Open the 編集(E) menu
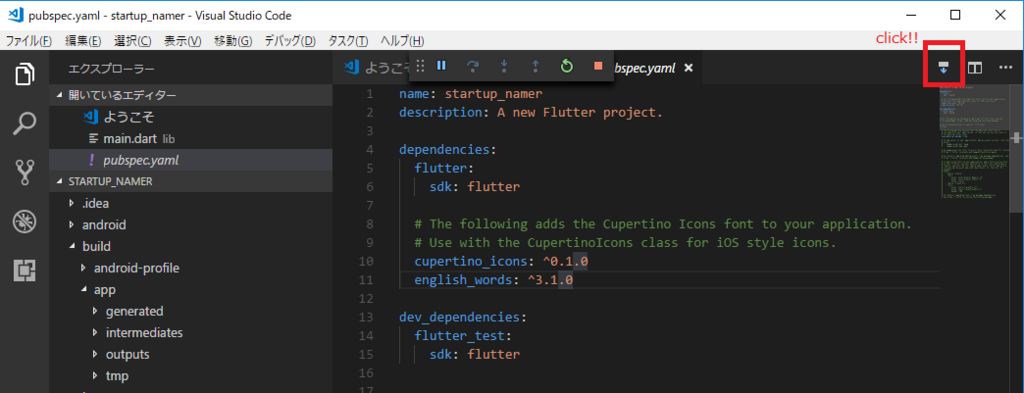 coord(83,40)
